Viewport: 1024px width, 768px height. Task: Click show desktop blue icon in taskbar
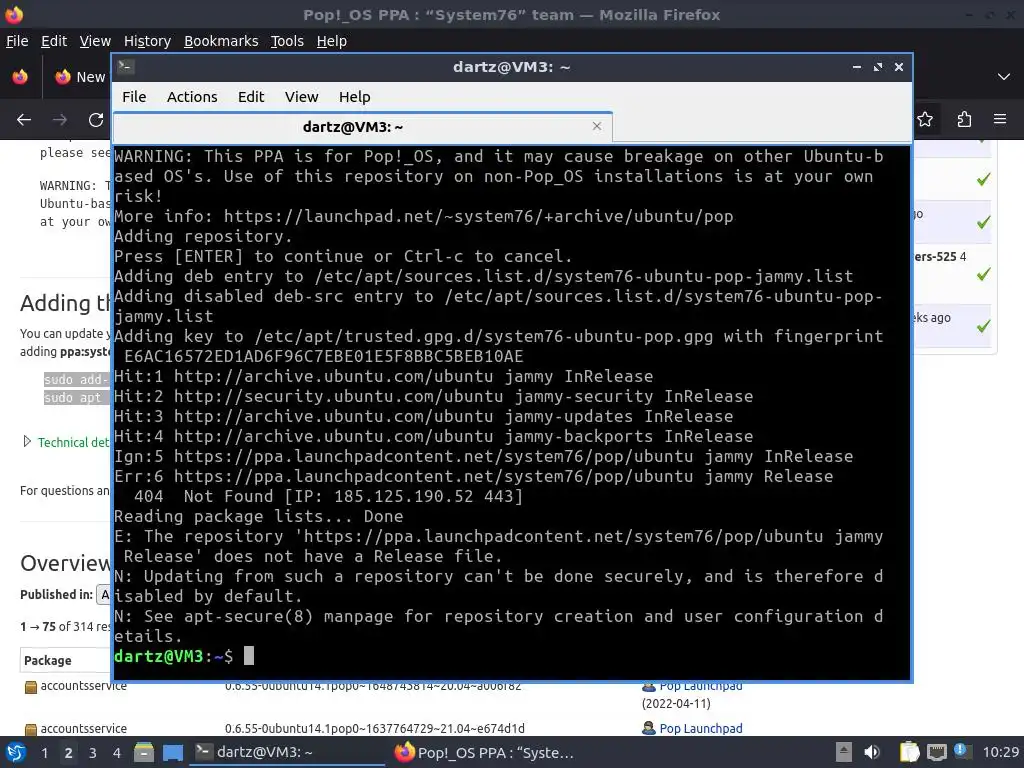coord(172,752)
